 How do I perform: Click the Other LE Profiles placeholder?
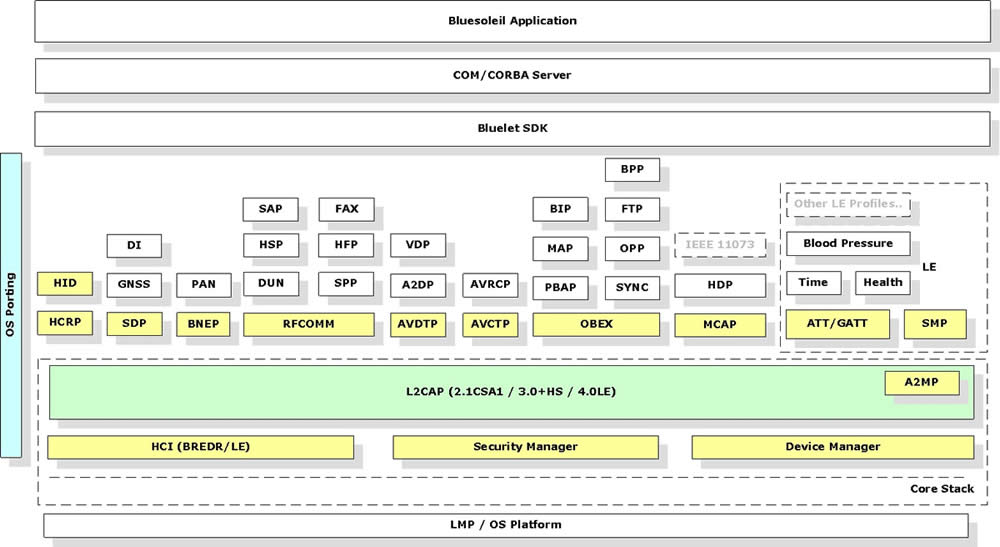pos(848,205)
